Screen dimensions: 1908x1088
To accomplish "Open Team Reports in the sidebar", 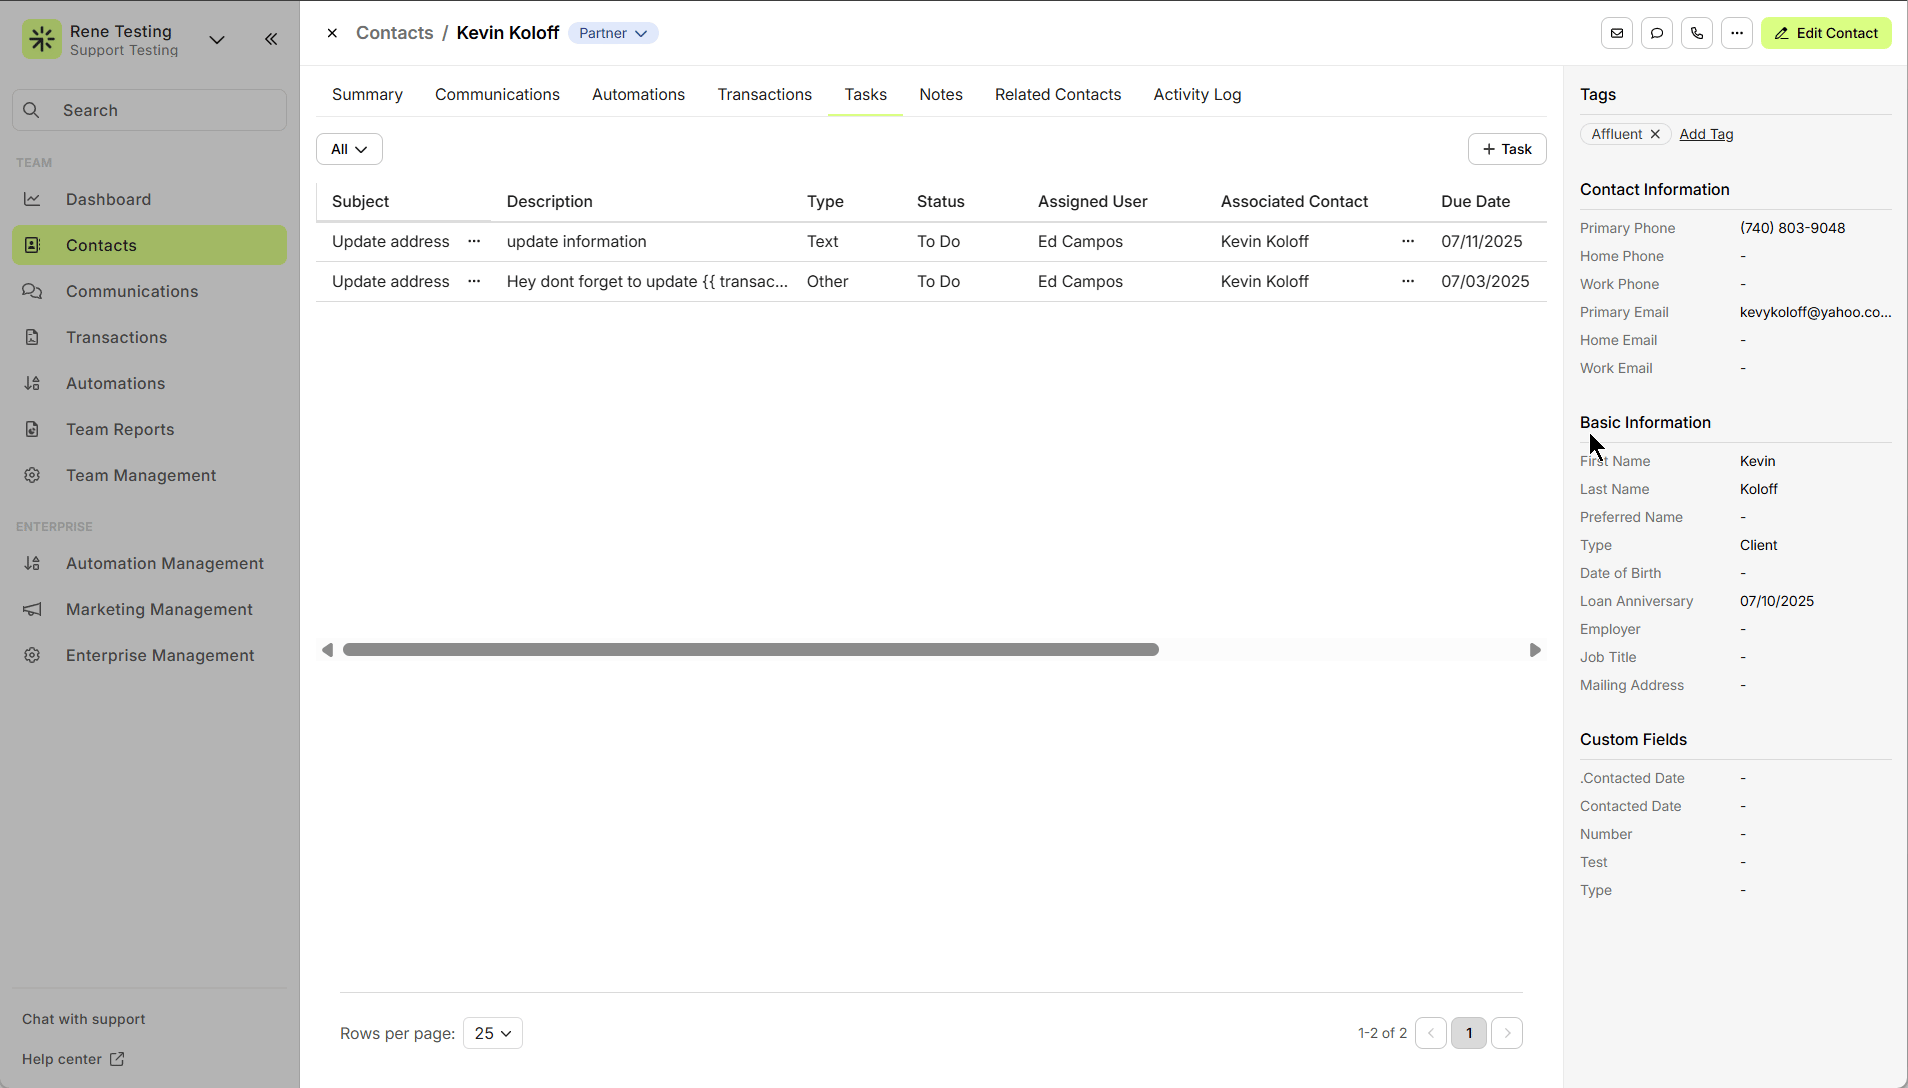I will 120,429.
